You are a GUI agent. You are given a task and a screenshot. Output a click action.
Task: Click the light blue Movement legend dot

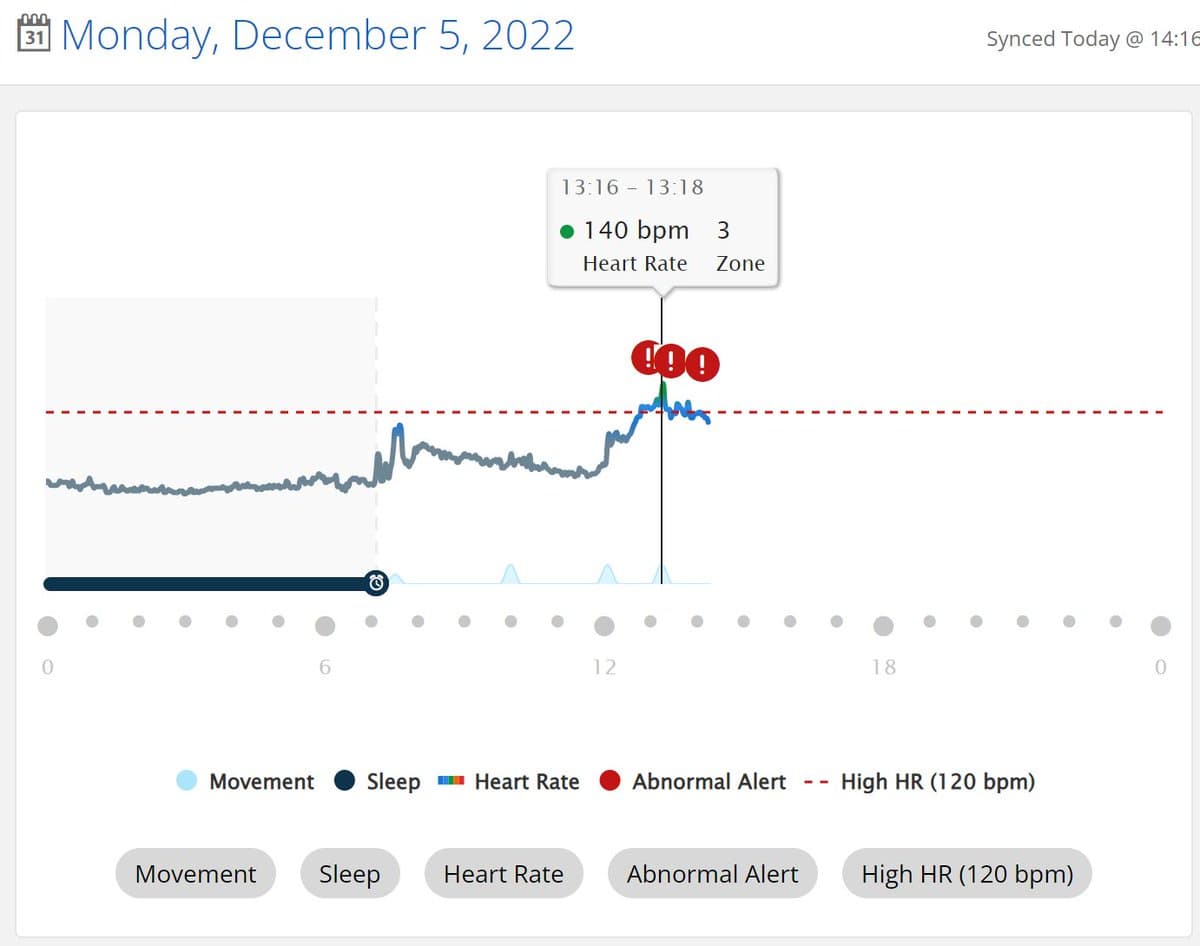coord(187,781)
